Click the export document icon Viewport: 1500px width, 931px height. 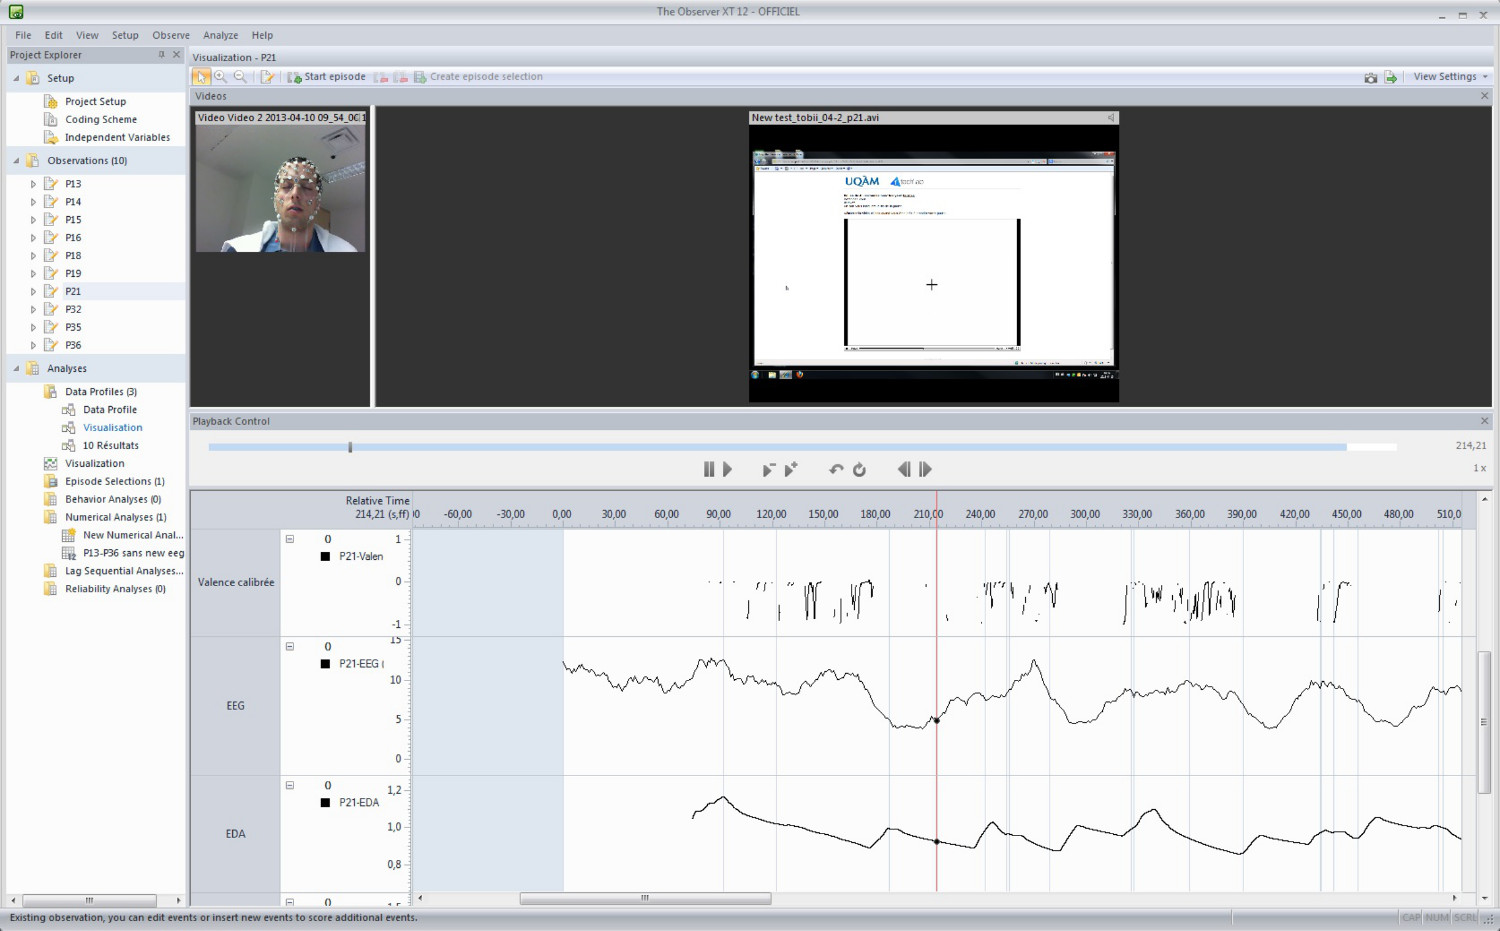tap(1390, 77)
